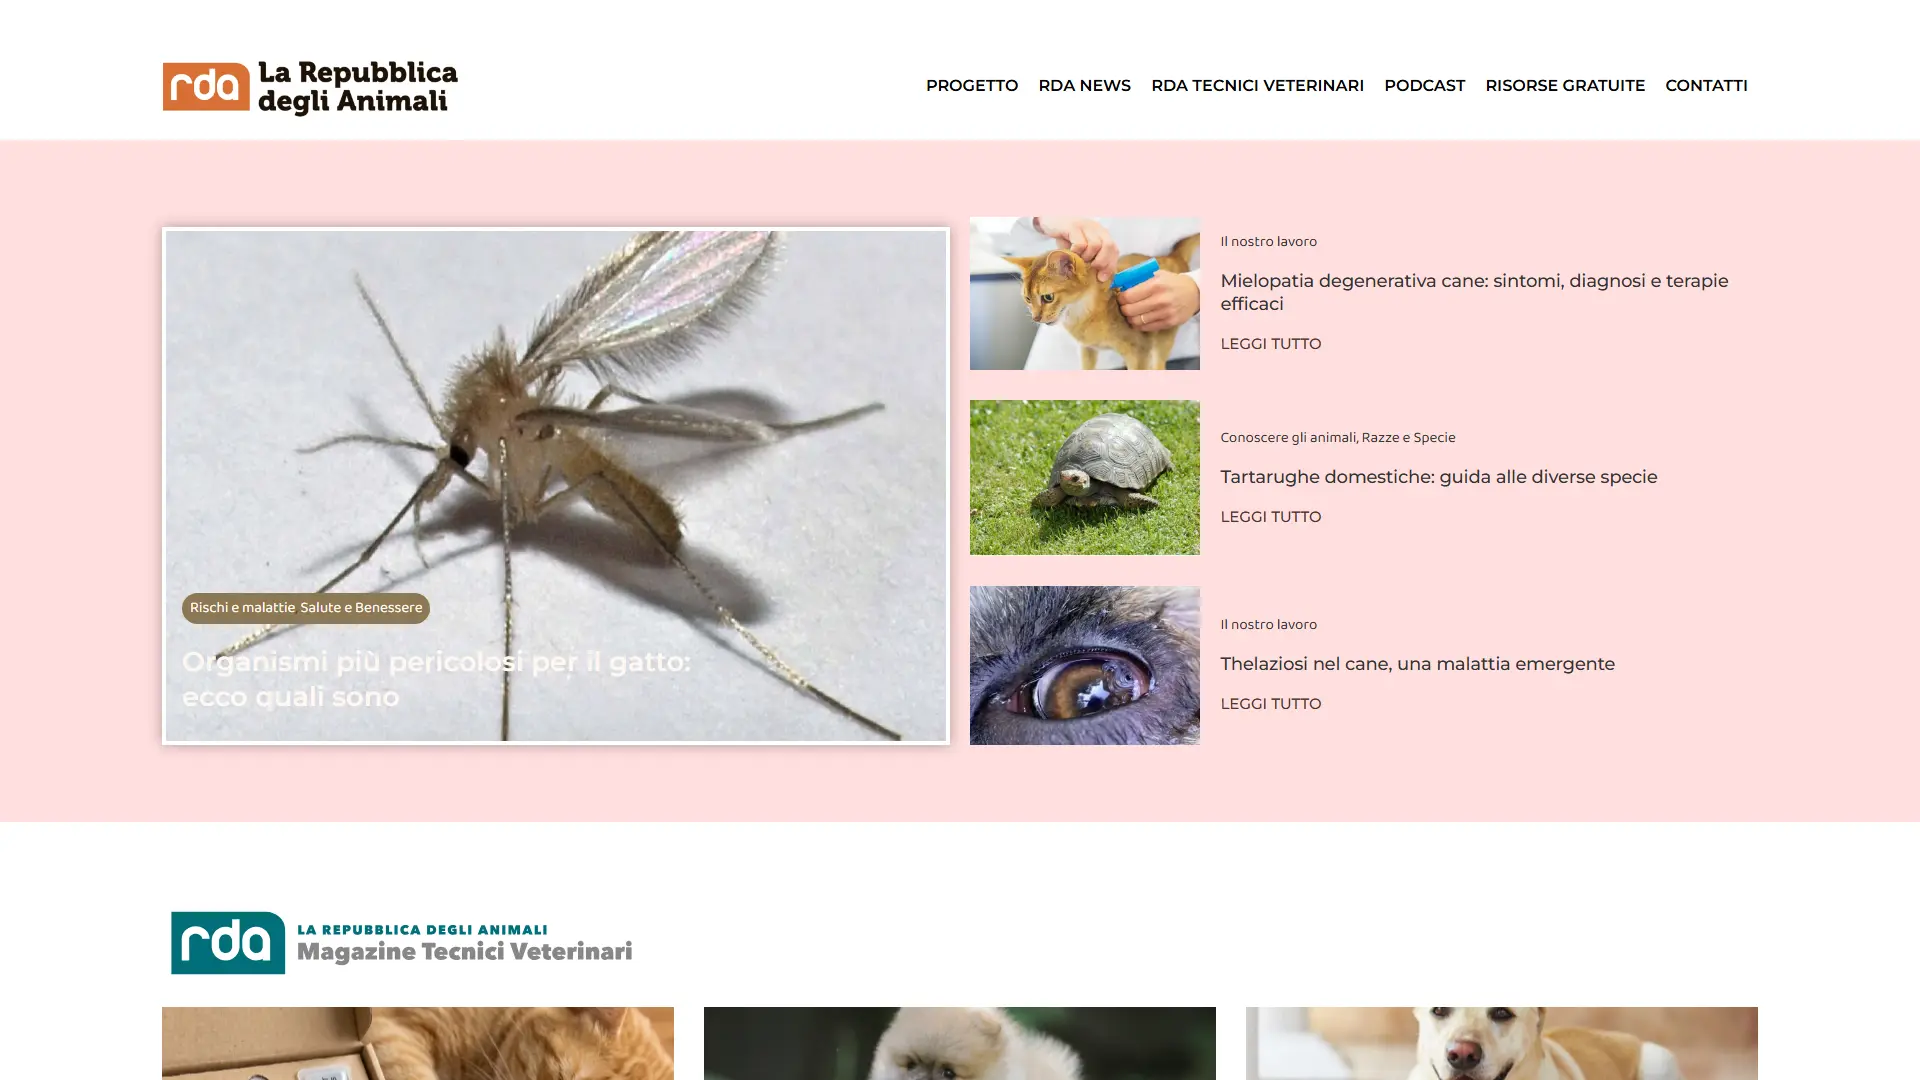Click the Magazine Tecnici Veterinari logo

point(401,942)
